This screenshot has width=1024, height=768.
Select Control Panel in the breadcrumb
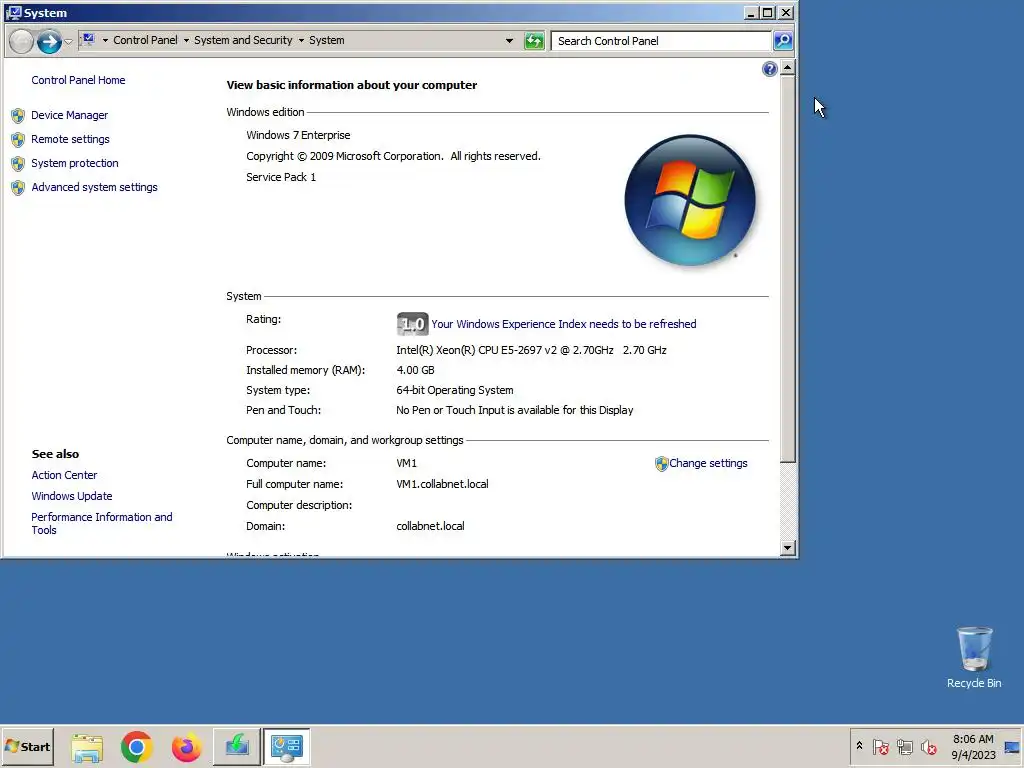point(145,40)
